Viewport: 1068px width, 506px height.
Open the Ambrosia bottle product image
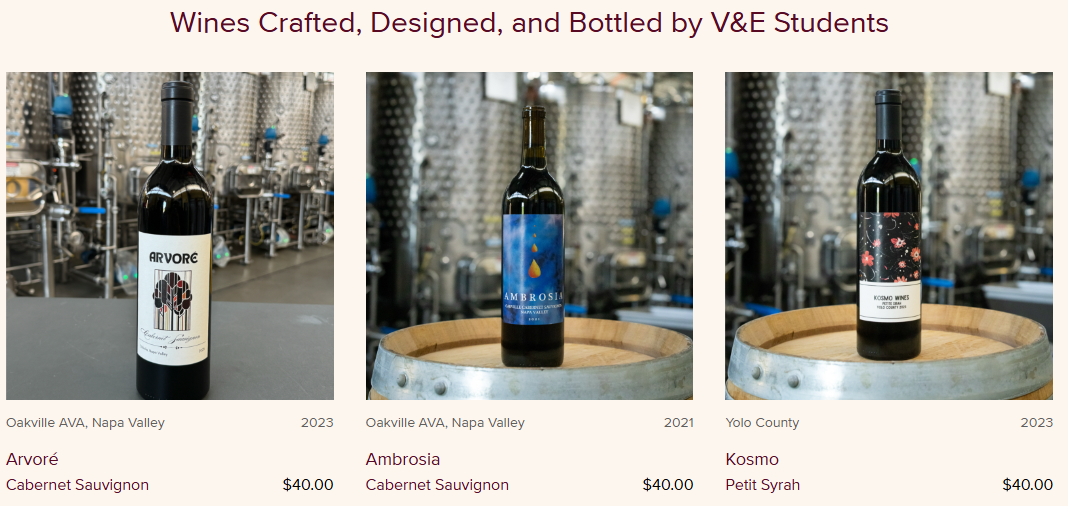[529, 236]
